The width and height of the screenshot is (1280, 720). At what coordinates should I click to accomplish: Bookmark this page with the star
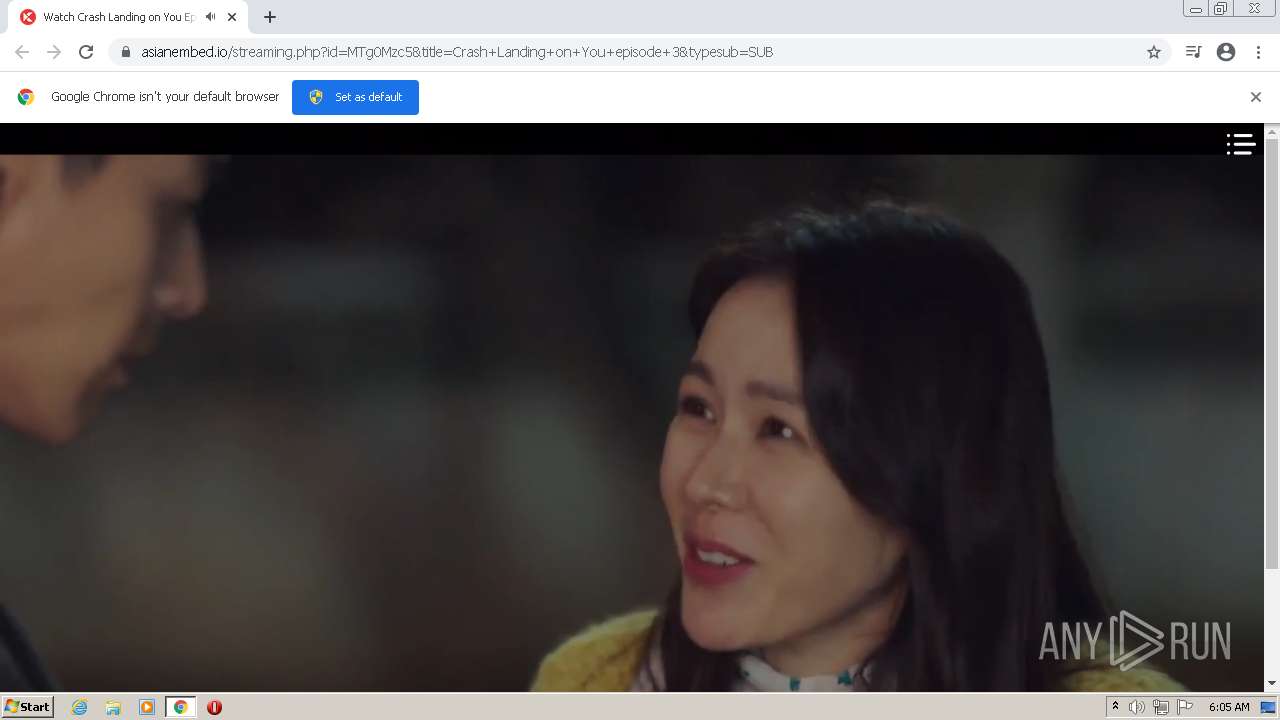(x=1154, y=52)
